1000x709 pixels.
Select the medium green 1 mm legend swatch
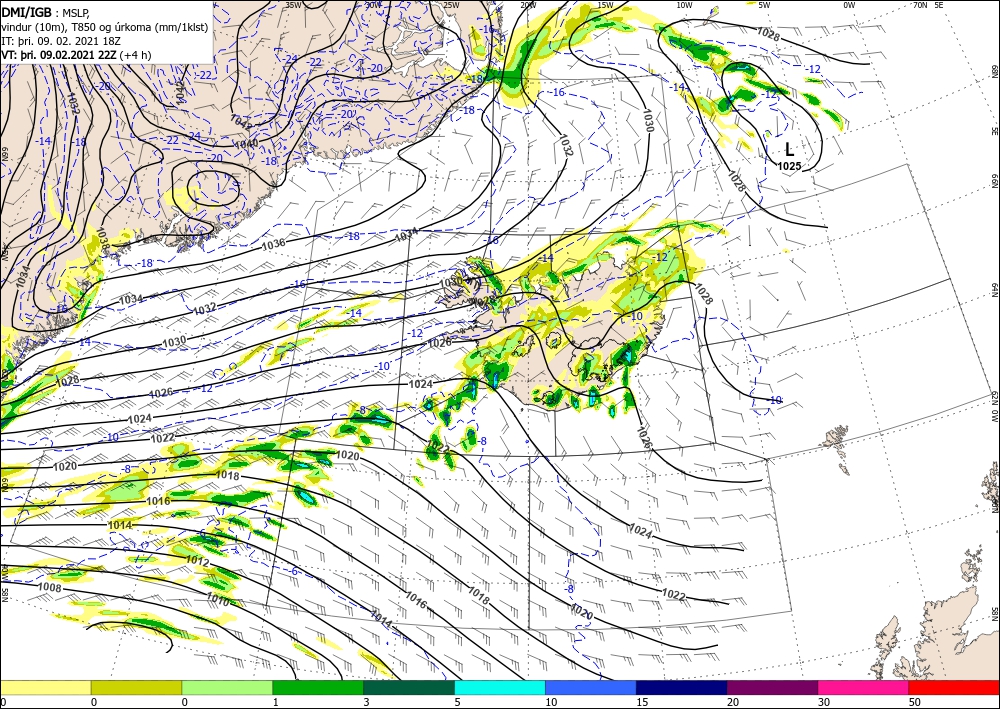(318, 687)
